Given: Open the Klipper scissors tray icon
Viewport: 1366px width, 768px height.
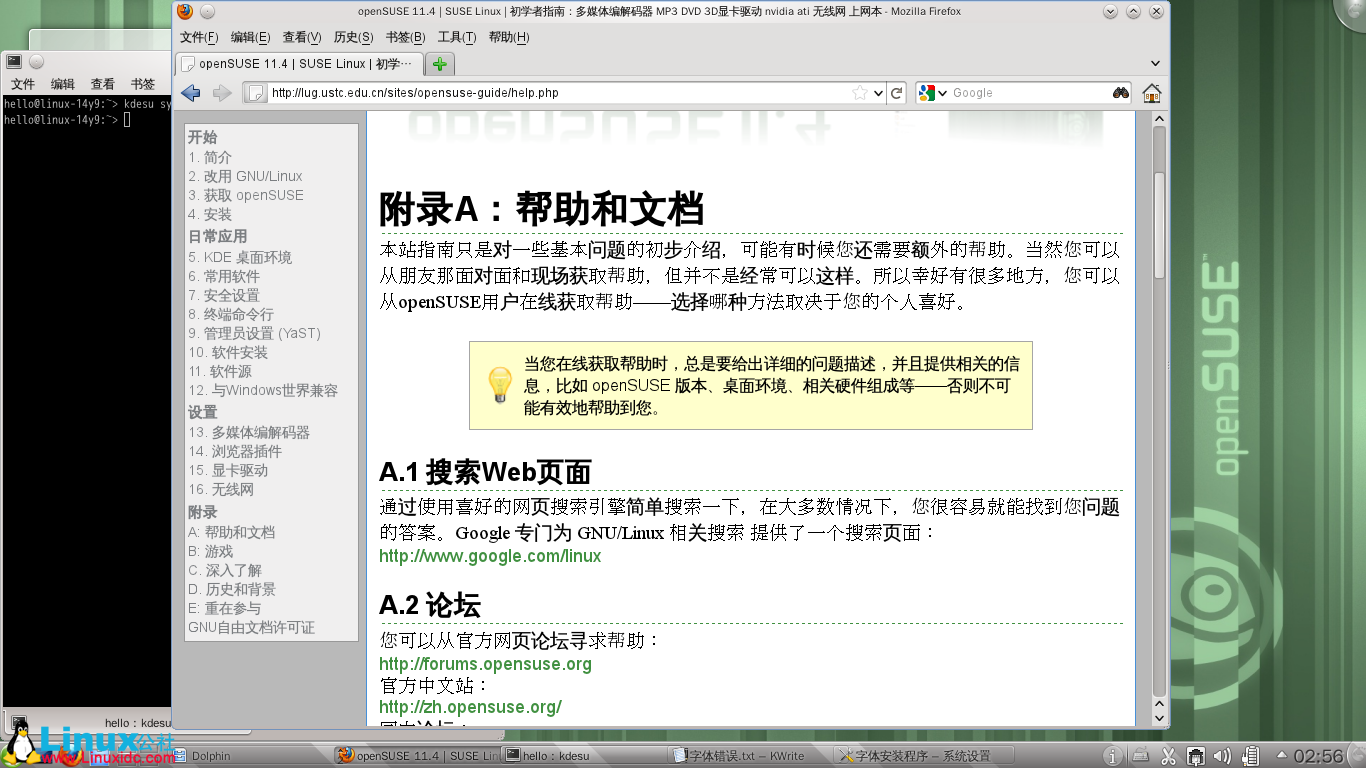Looking at the screenshot, I should [x=1168, y=756].
